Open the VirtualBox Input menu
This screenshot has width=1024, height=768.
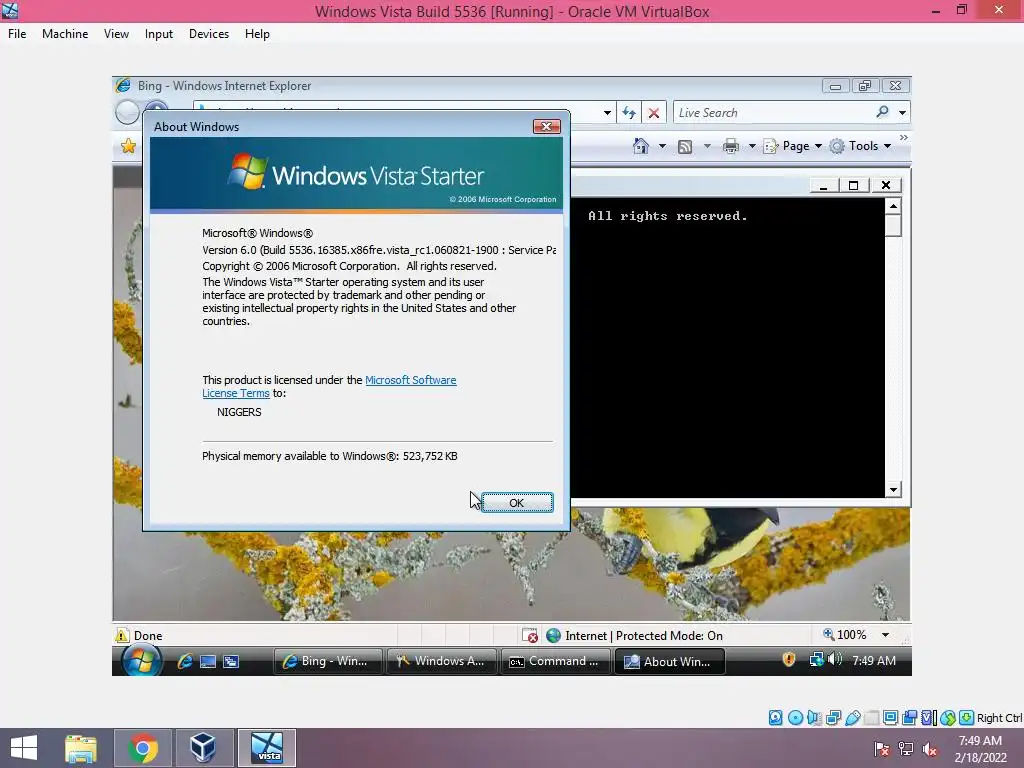click(x=159, y=34)
